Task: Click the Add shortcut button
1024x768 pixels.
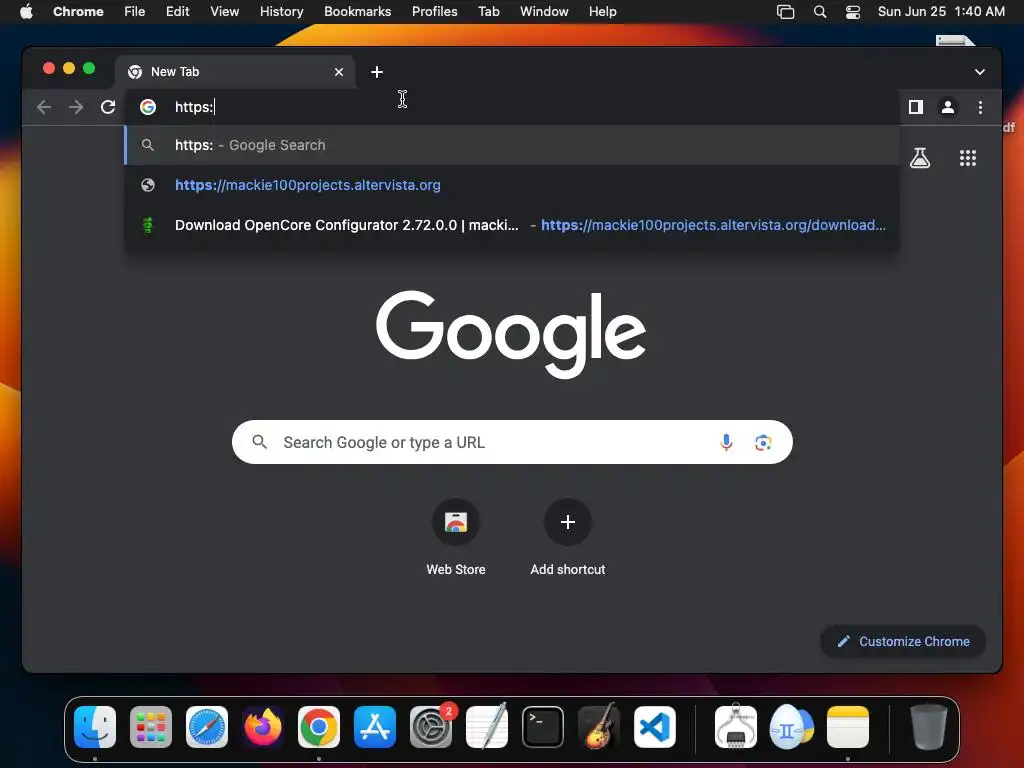Action: pos(568,537)
